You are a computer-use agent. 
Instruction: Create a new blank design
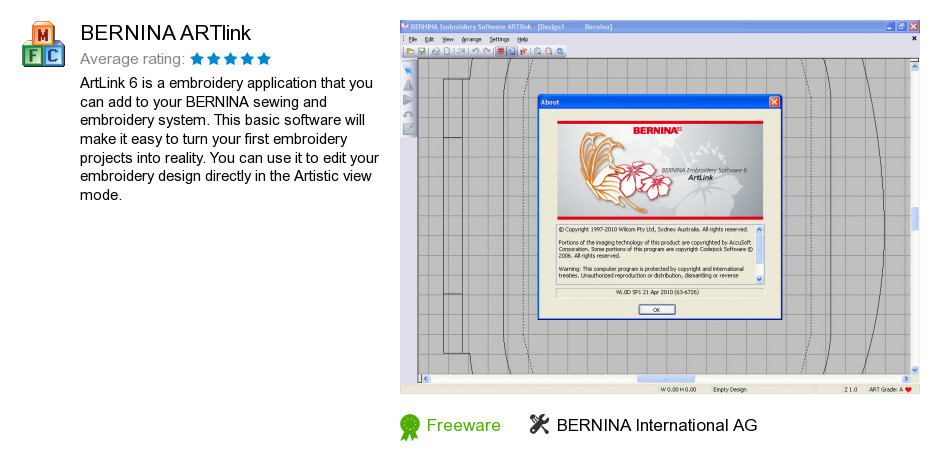click(447, 51)
